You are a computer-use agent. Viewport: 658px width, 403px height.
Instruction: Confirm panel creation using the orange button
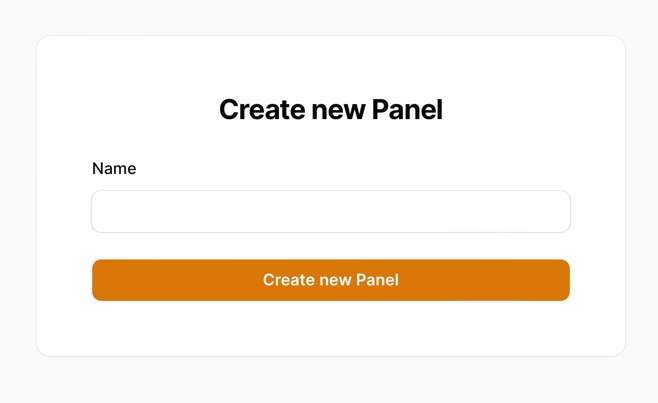pyautogui.click(x=330, y=280)
